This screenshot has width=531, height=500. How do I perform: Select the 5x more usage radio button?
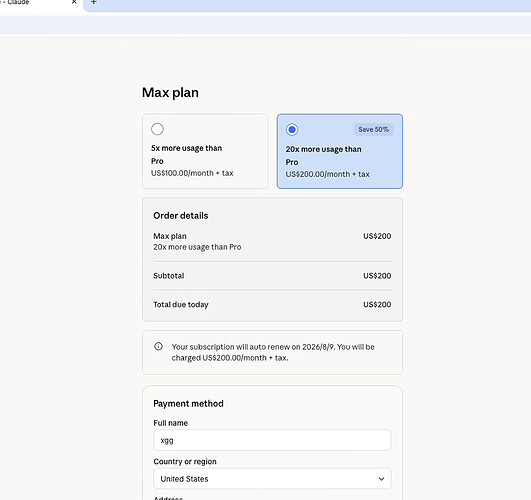click(157, 129)
